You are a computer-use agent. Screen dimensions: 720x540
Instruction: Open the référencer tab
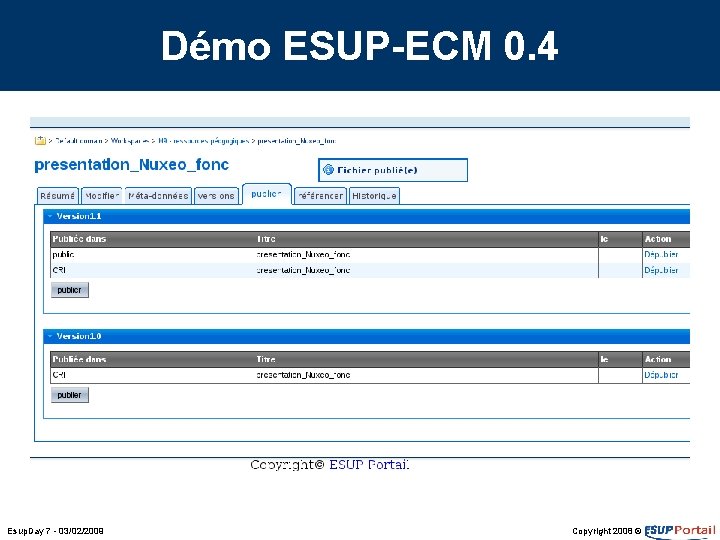[320, 196]
